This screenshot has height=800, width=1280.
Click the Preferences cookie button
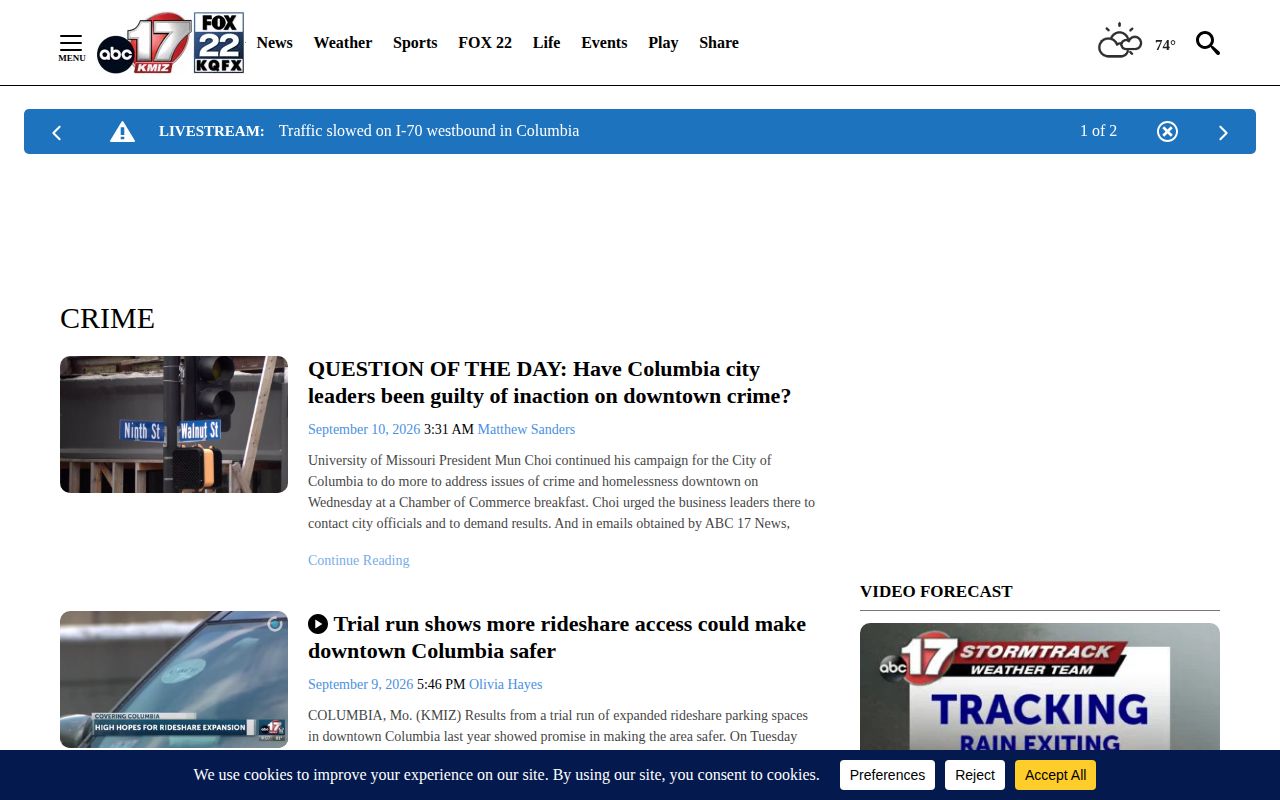coord(887,775)
